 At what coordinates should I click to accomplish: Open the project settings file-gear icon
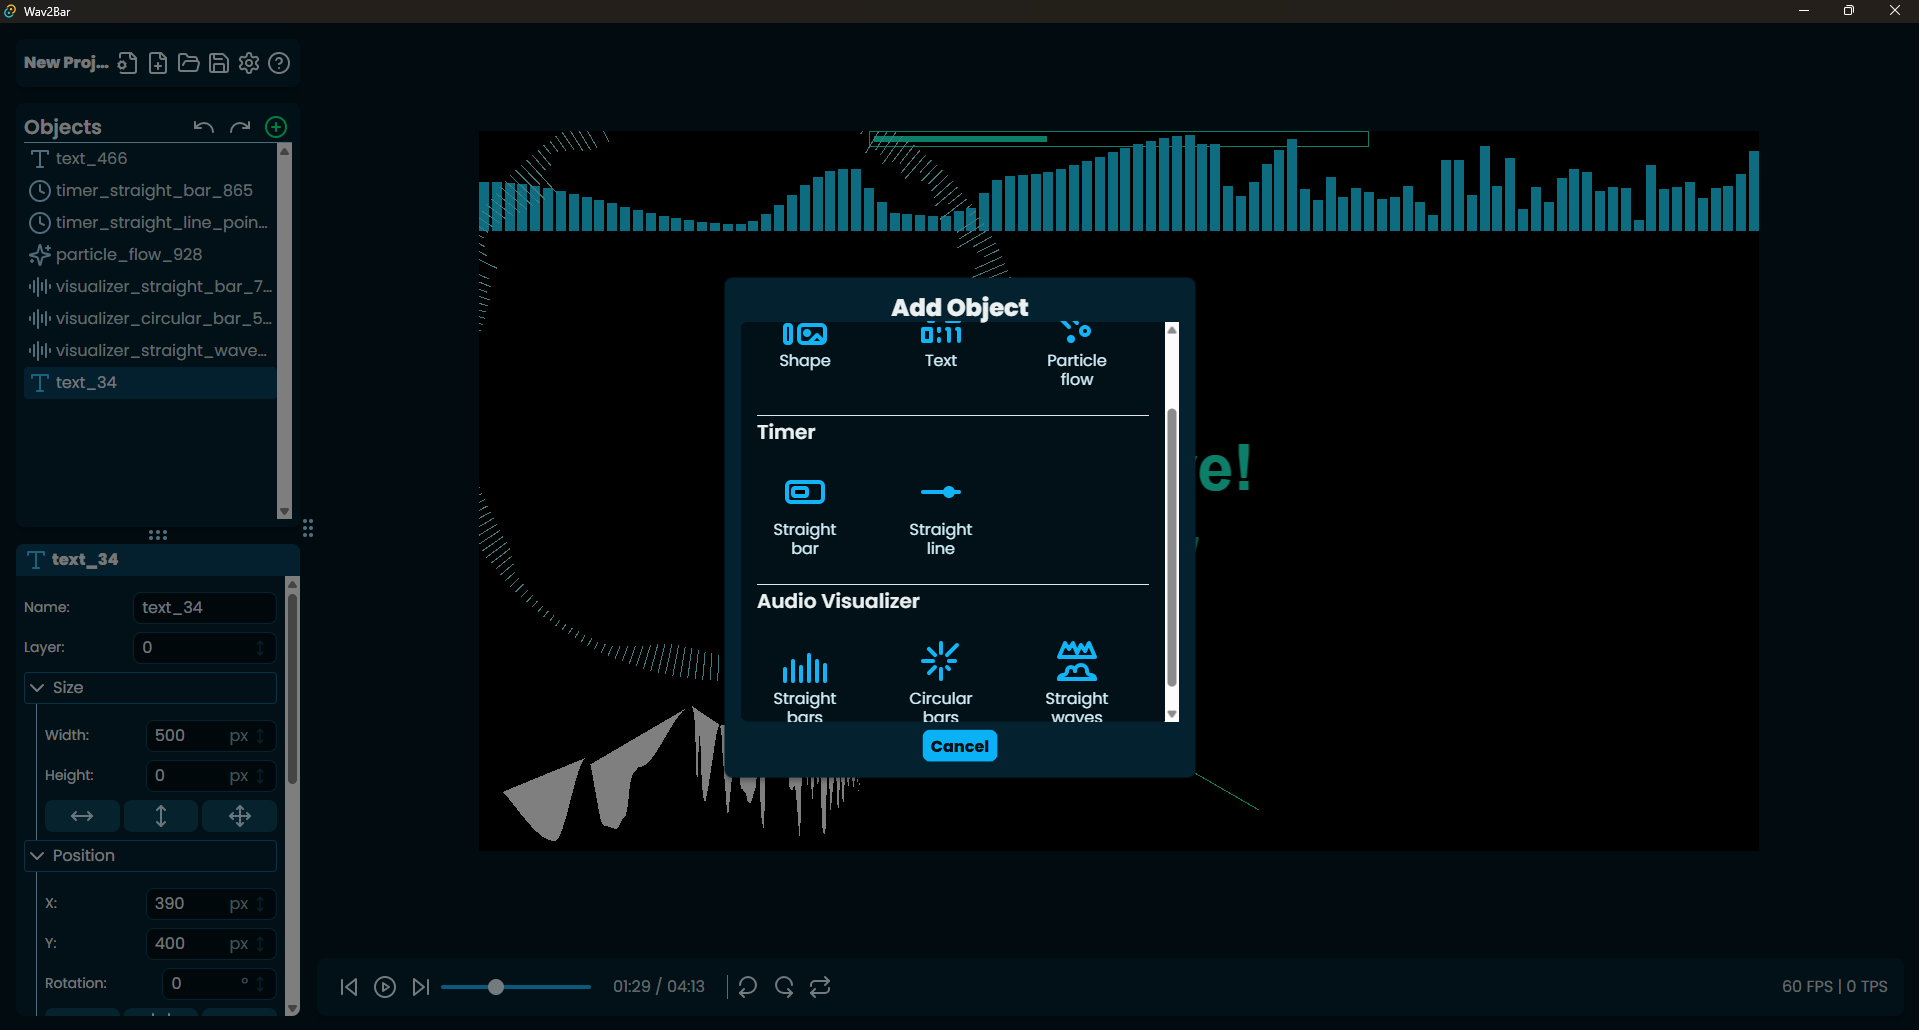pyautogui.click(x=127, y=63)
